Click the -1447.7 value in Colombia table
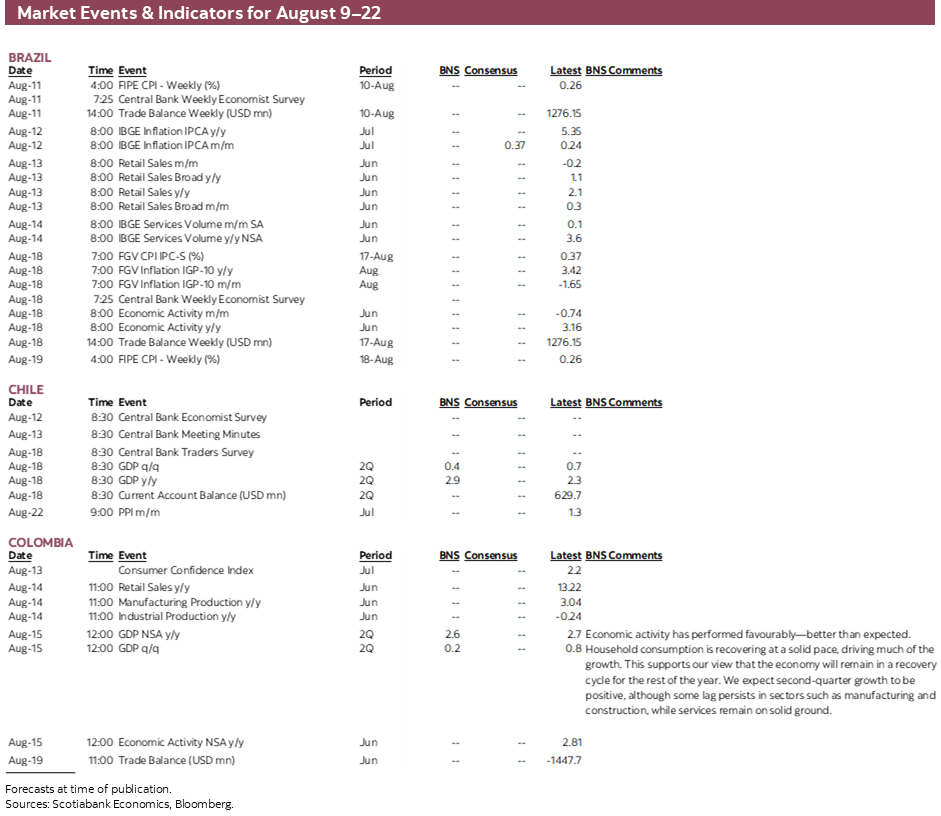The height and width of the screenshot is (816, 941). click(x=564, y=761)
